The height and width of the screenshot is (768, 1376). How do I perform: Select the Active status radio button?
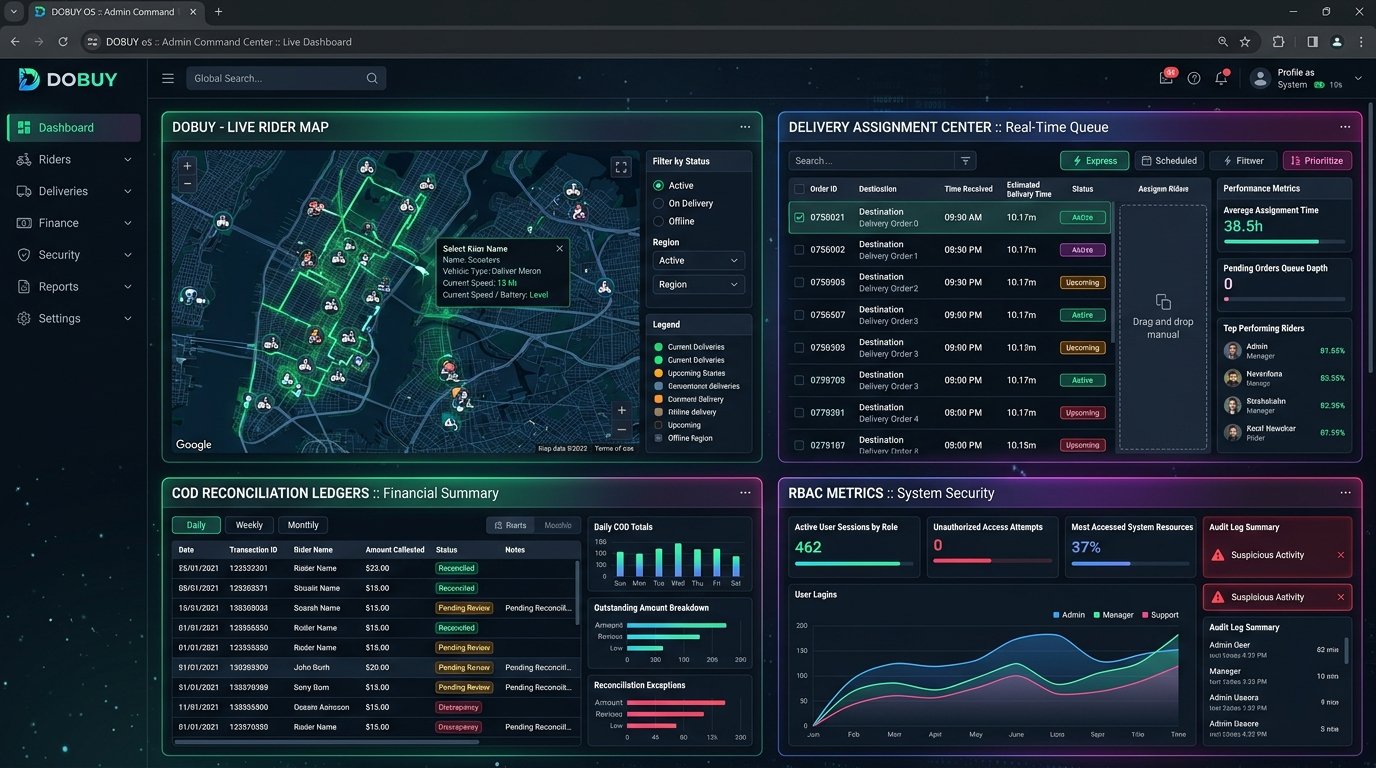(x=658, y=185)
